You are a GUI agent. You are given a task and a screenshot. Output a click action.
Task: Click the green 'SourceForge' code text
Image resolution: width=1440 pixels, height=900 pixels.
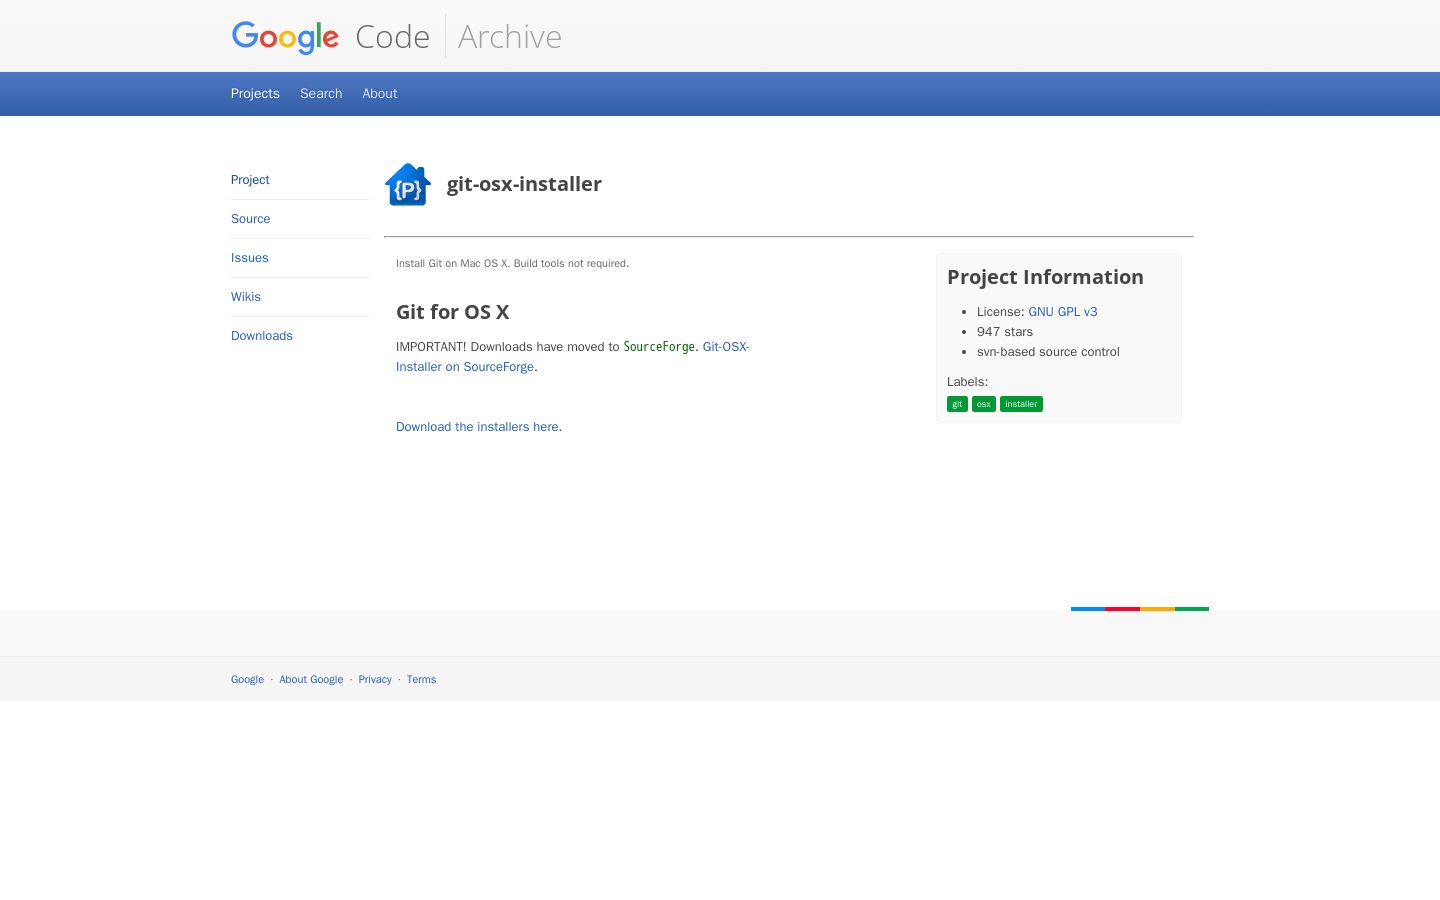(659, 347)
